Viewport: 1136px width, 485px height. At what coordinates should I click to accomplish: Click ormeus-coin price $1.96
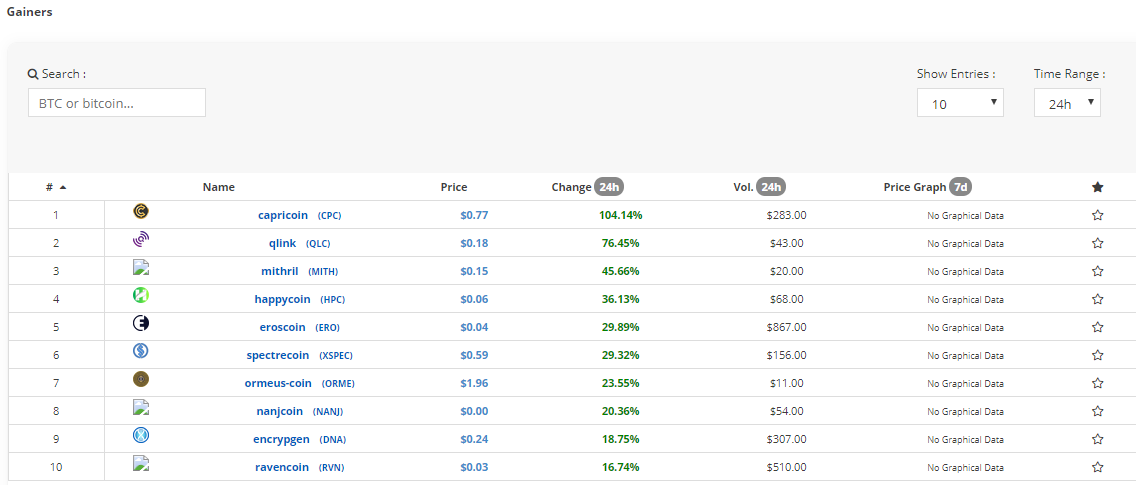coord(474,384)
